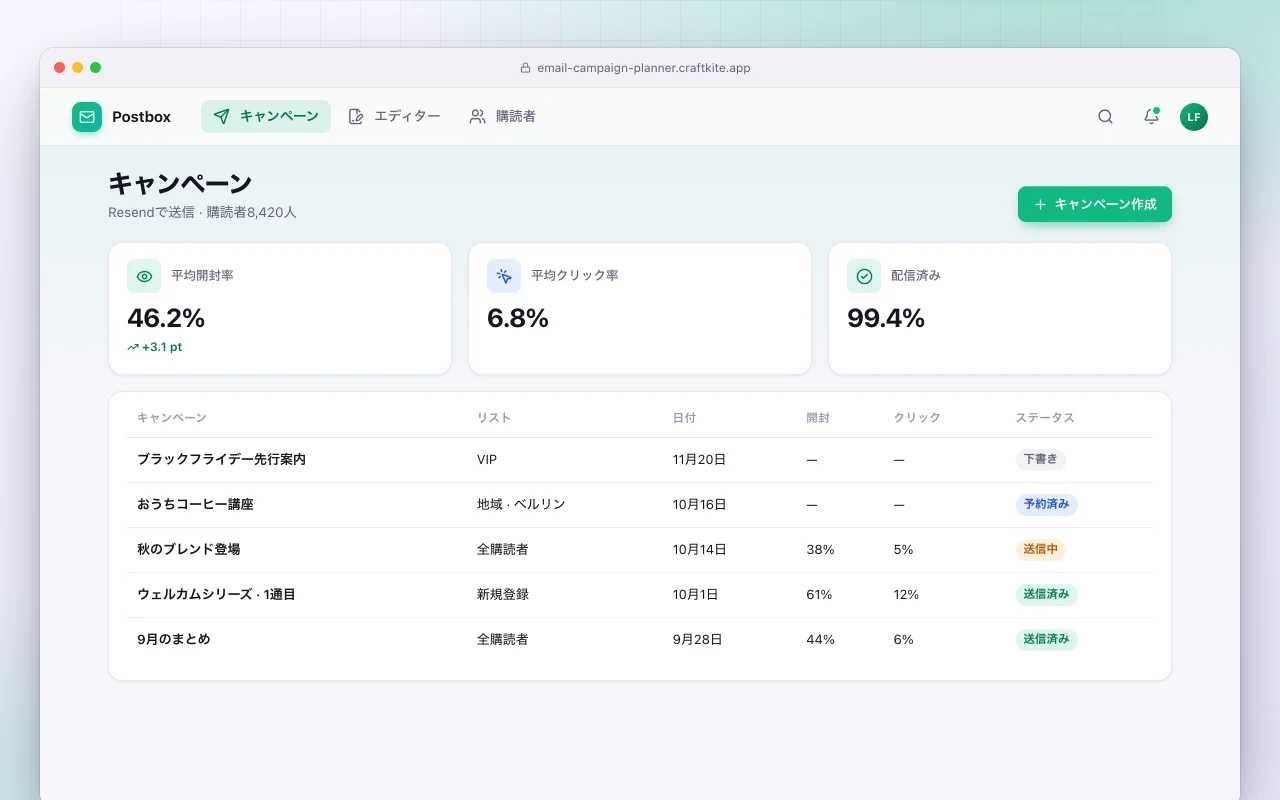
Task: Click the 開封 column header
Action: [x=818, y=418]
